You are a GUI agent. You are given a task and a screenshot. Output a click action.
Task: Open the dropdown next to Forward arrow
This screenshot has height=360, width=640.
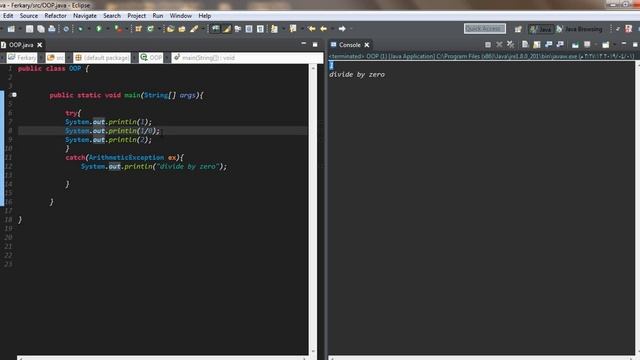(351, 29)
